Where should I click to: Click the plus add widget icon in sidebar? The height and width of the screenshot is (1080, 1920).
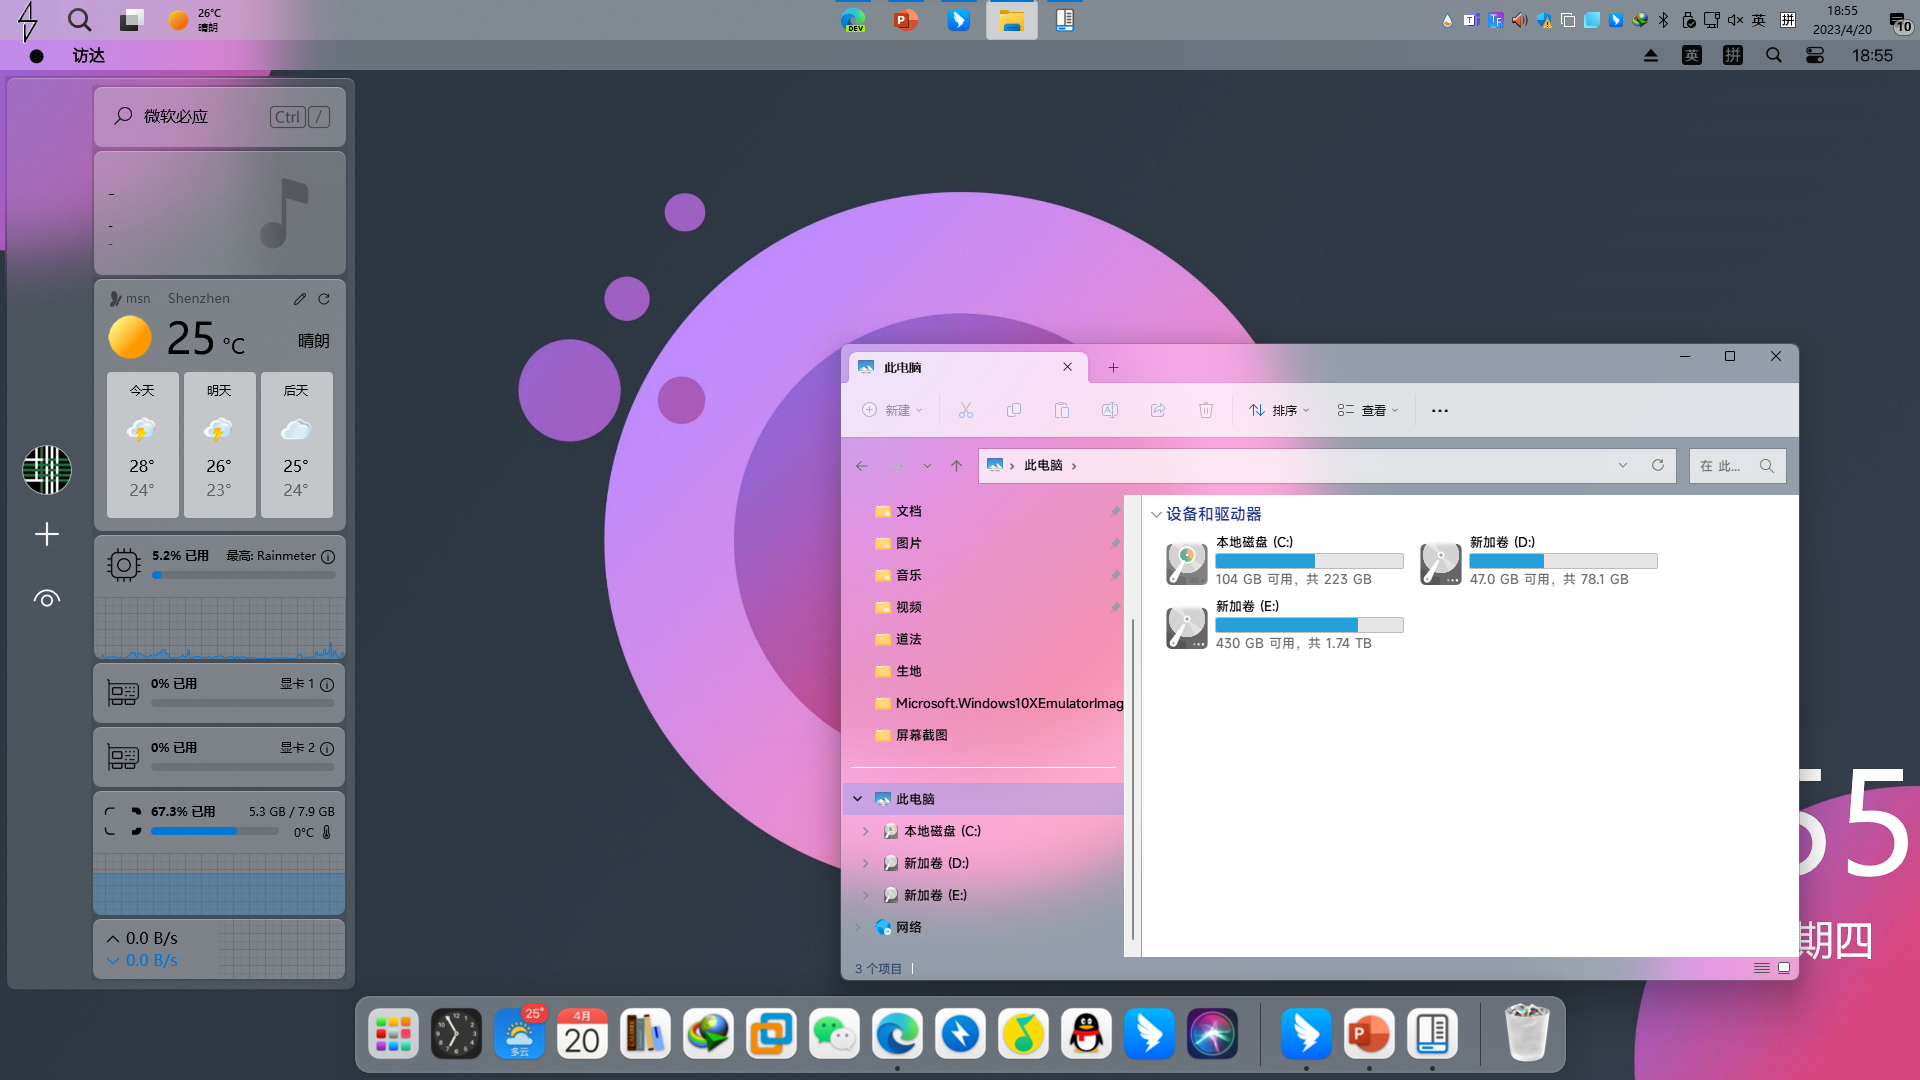(x=47, y=534)
